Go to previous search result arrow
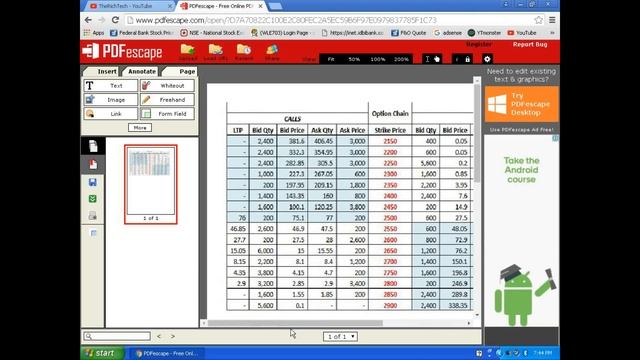 (159, 336)
